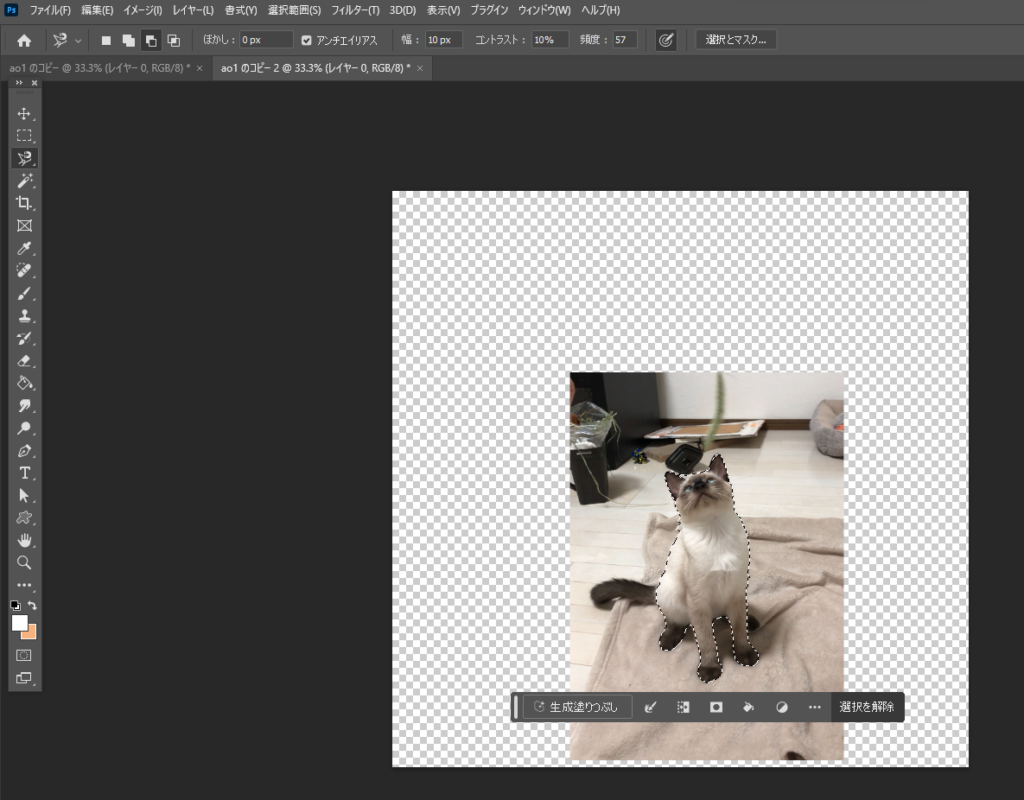This screenshot has width=1024, height=800.
Task: Activate the Horizontal Type tool
Action: (x=24, y=473)
